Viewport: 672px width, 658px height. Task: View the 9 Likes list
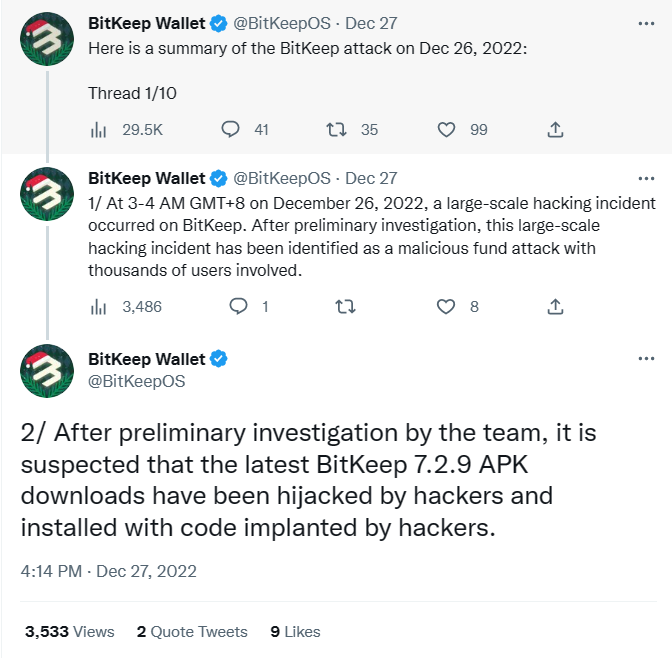(x=295, y=631)
